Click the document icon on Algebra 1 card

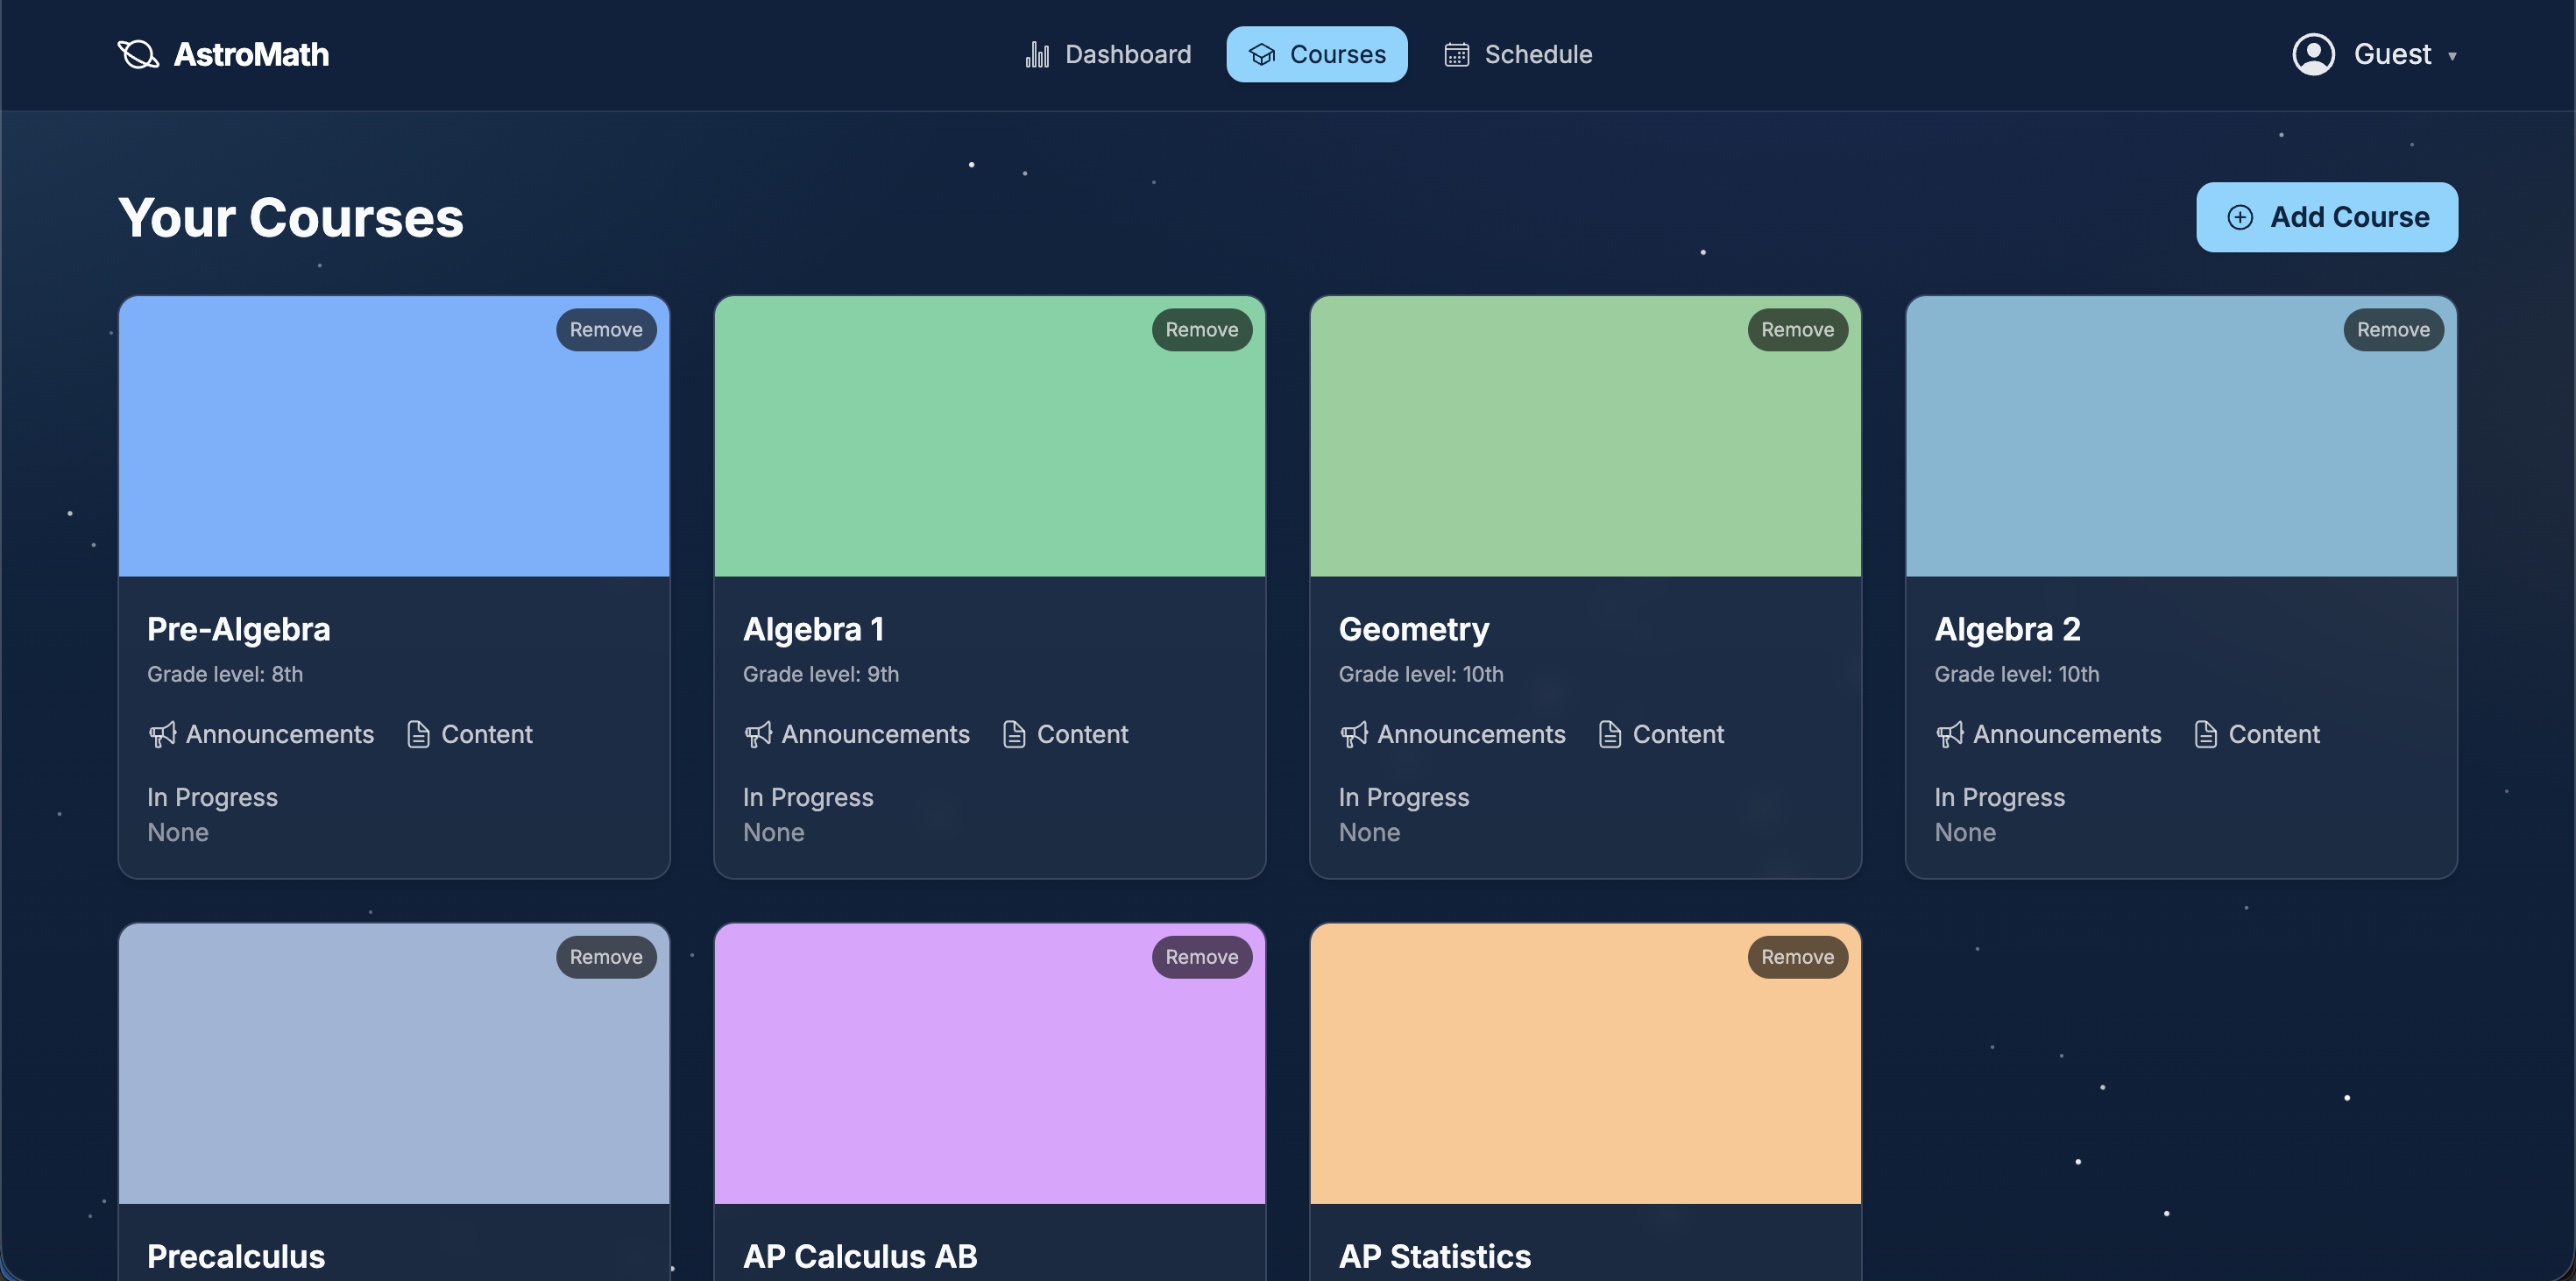[x=1014, y=734]
